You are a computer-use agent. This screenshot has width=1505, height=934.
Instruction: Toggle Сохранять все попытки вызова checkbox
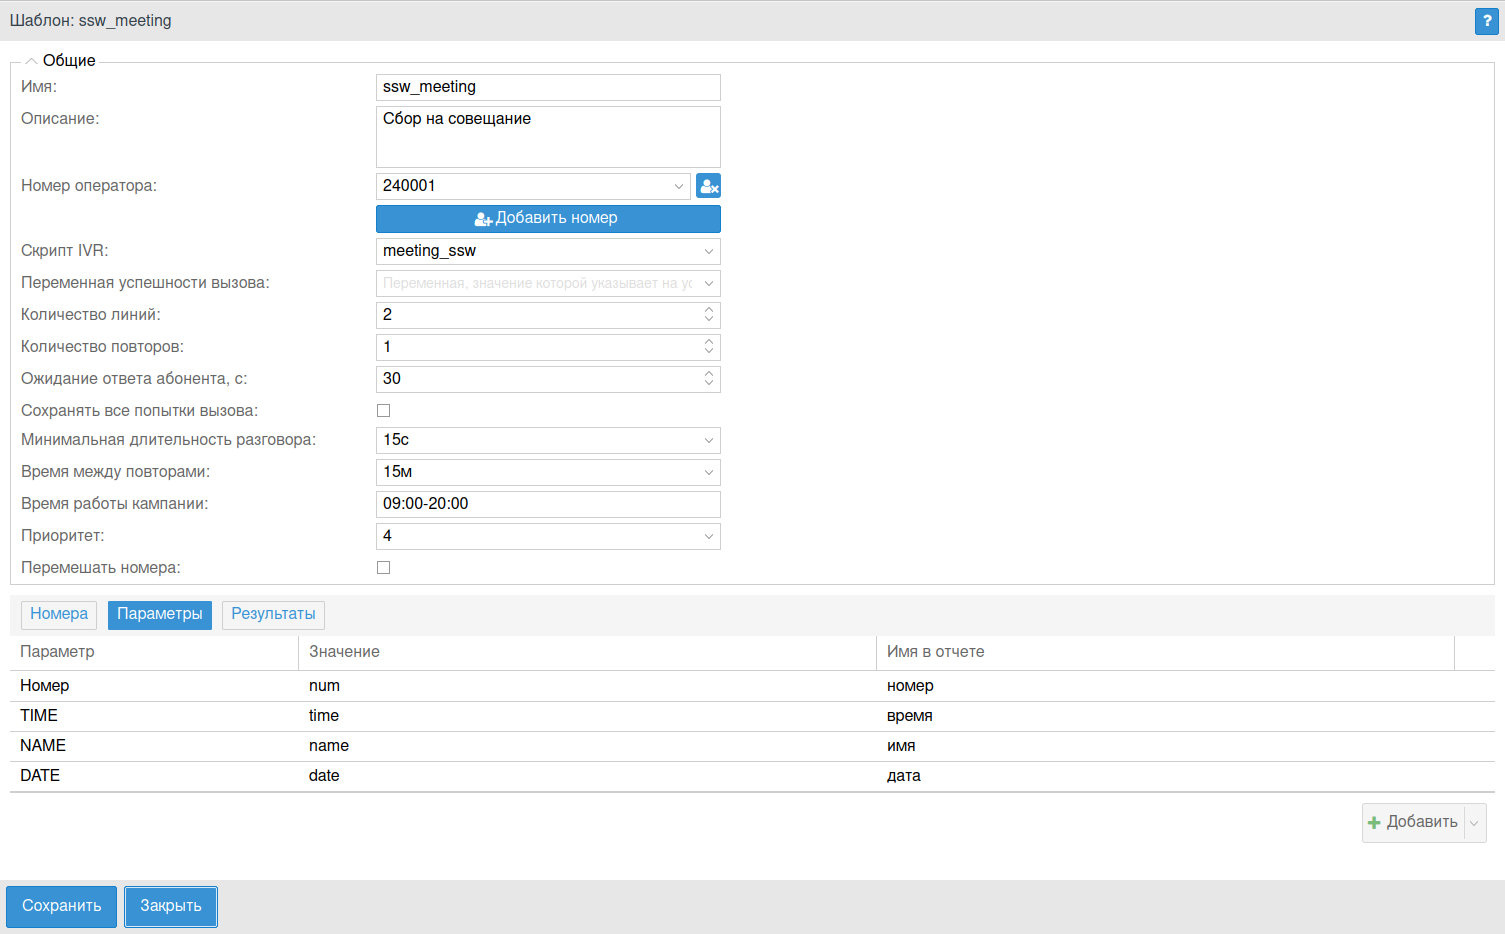pyautogui.click(x=383, y=411)
